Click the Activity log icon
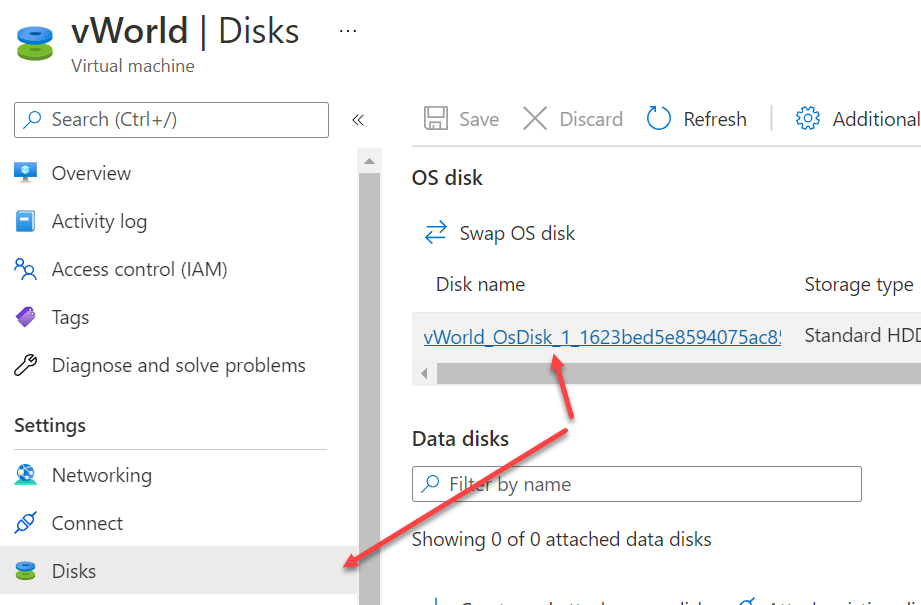Viewport: 921px width, 605px height. [26, 221]
